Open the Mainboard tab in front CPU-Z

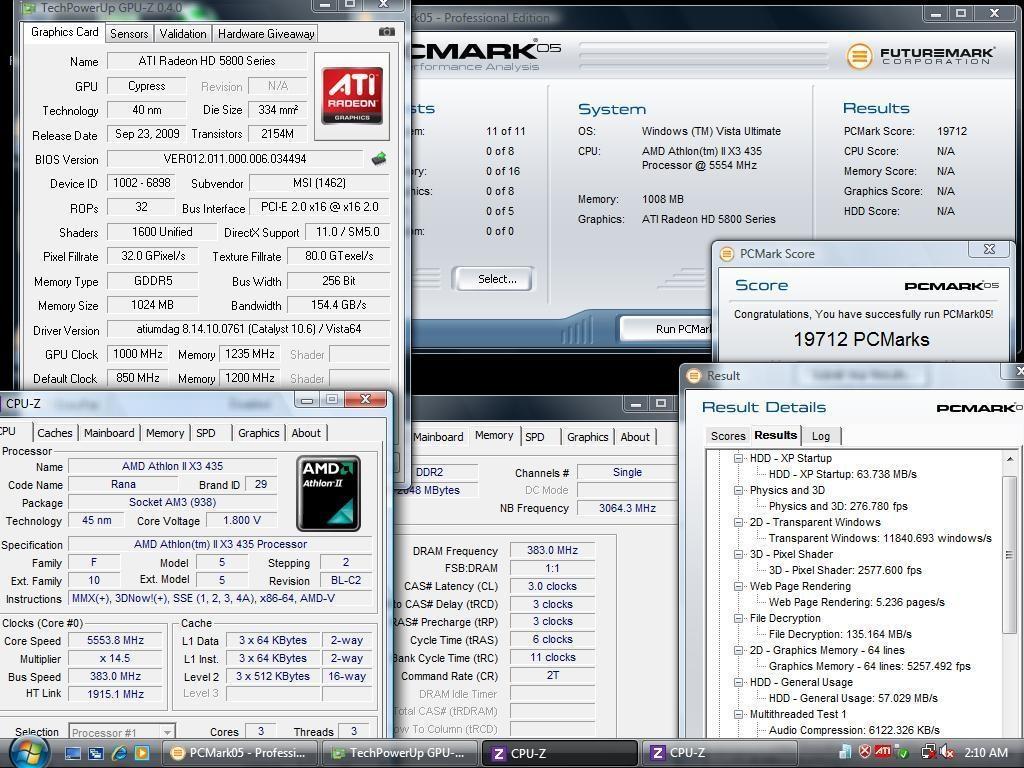pyautogui.click(x=109, y=433)
